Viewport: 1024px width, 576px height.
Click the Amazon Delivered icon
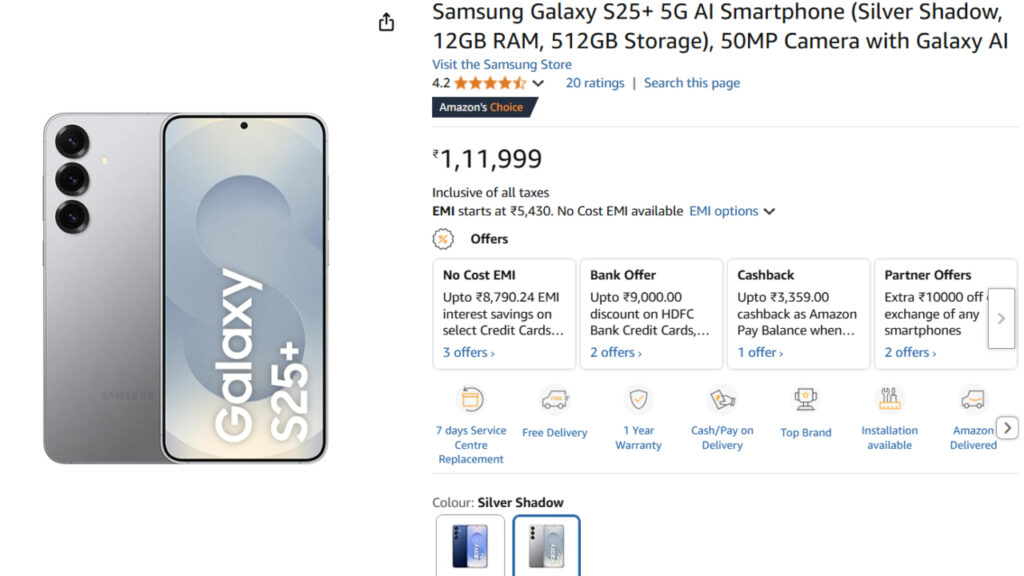point(972,399)
